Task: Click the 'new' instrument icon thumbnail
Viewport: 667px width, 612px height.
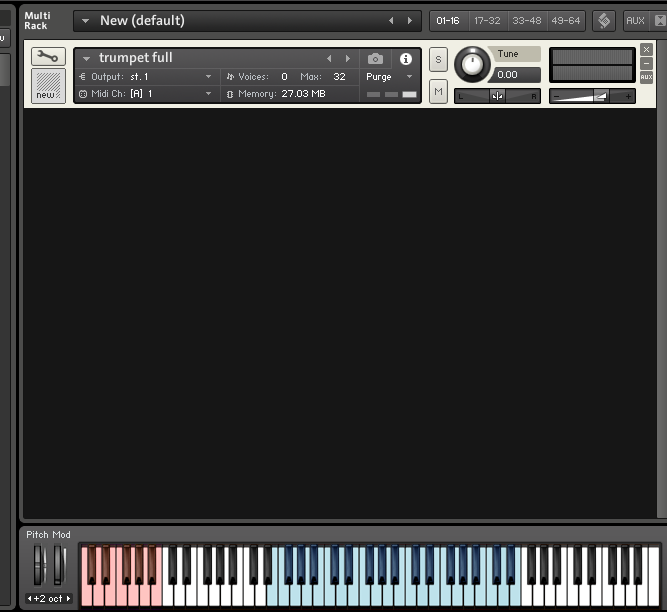Action: (x=48, y=86)
